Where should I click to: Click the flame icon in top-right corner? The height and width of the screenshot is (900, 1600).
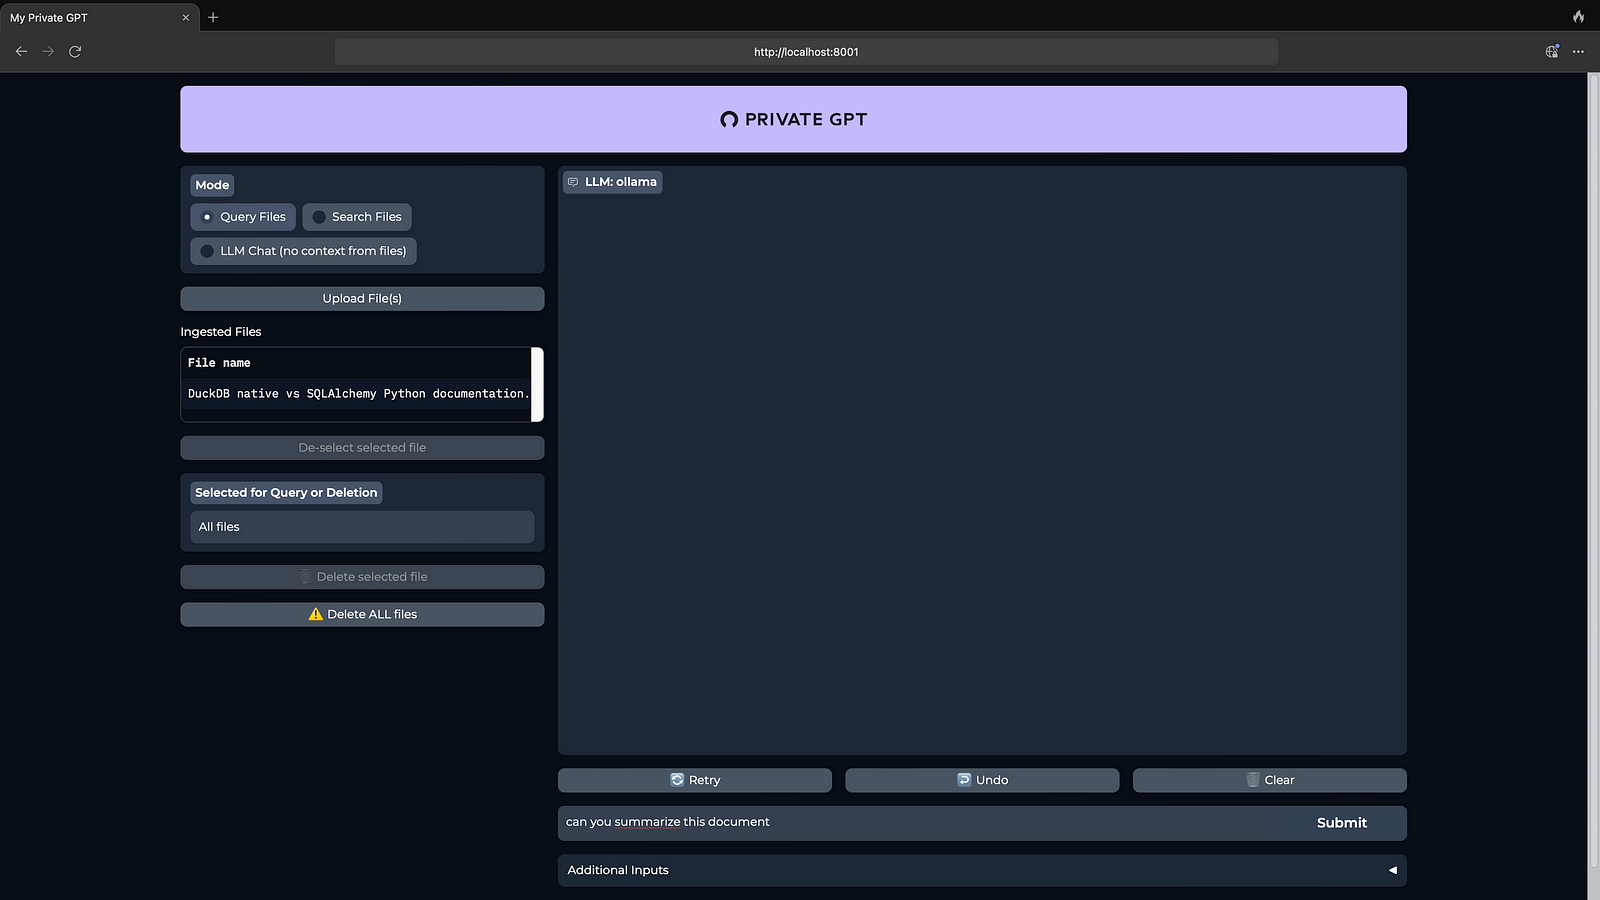(1578, 17)
